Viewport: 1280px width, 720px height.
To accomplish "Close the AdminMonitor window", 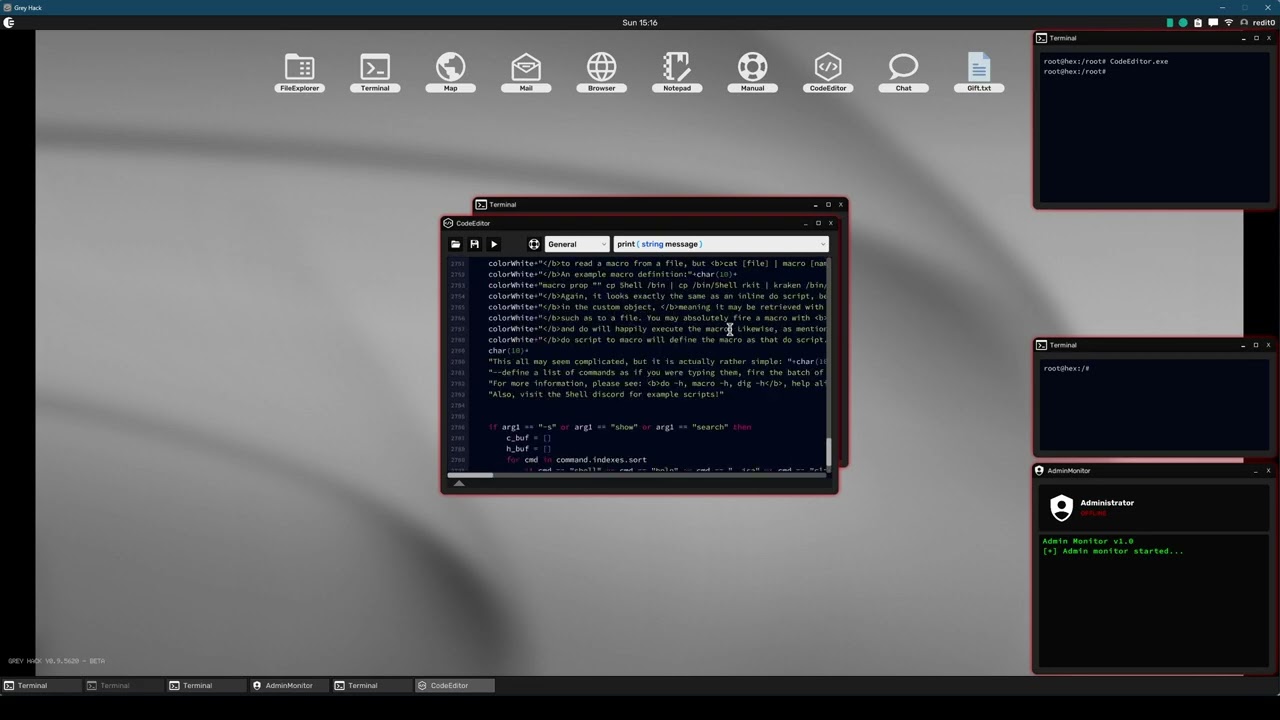I will (1268, 470).
